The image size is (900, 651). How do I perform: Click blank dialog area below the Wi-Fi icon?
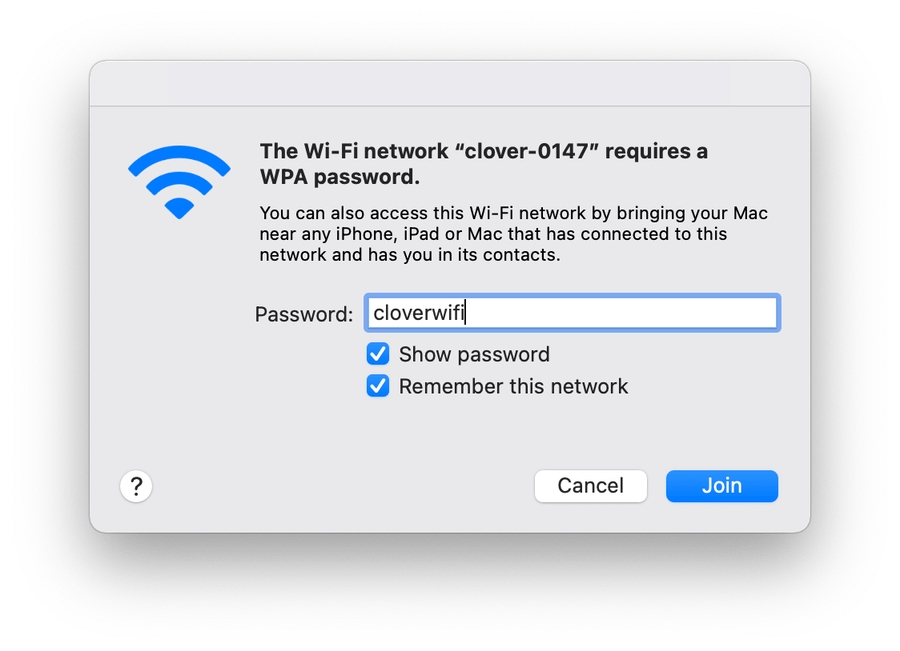click(179, 330)
